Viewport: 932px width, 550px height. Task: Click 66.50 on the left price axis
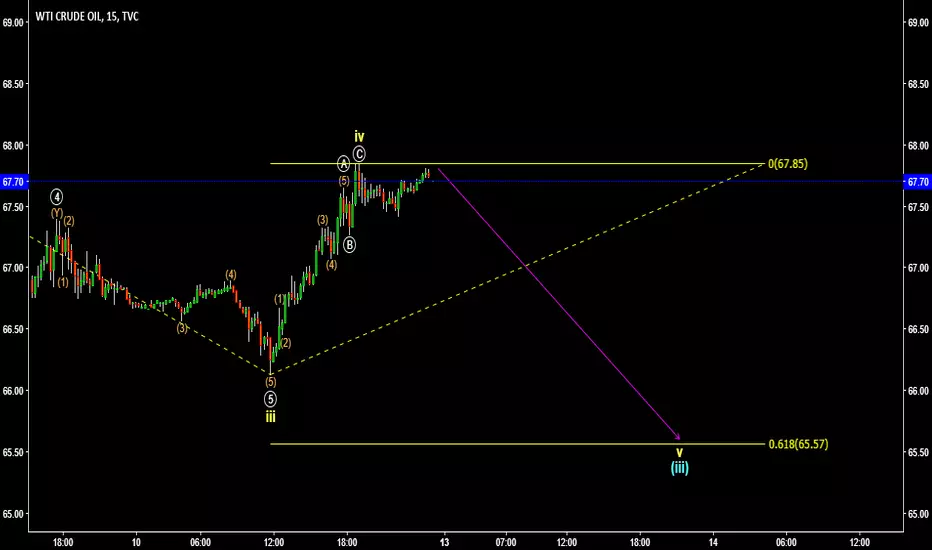point(13,329)
